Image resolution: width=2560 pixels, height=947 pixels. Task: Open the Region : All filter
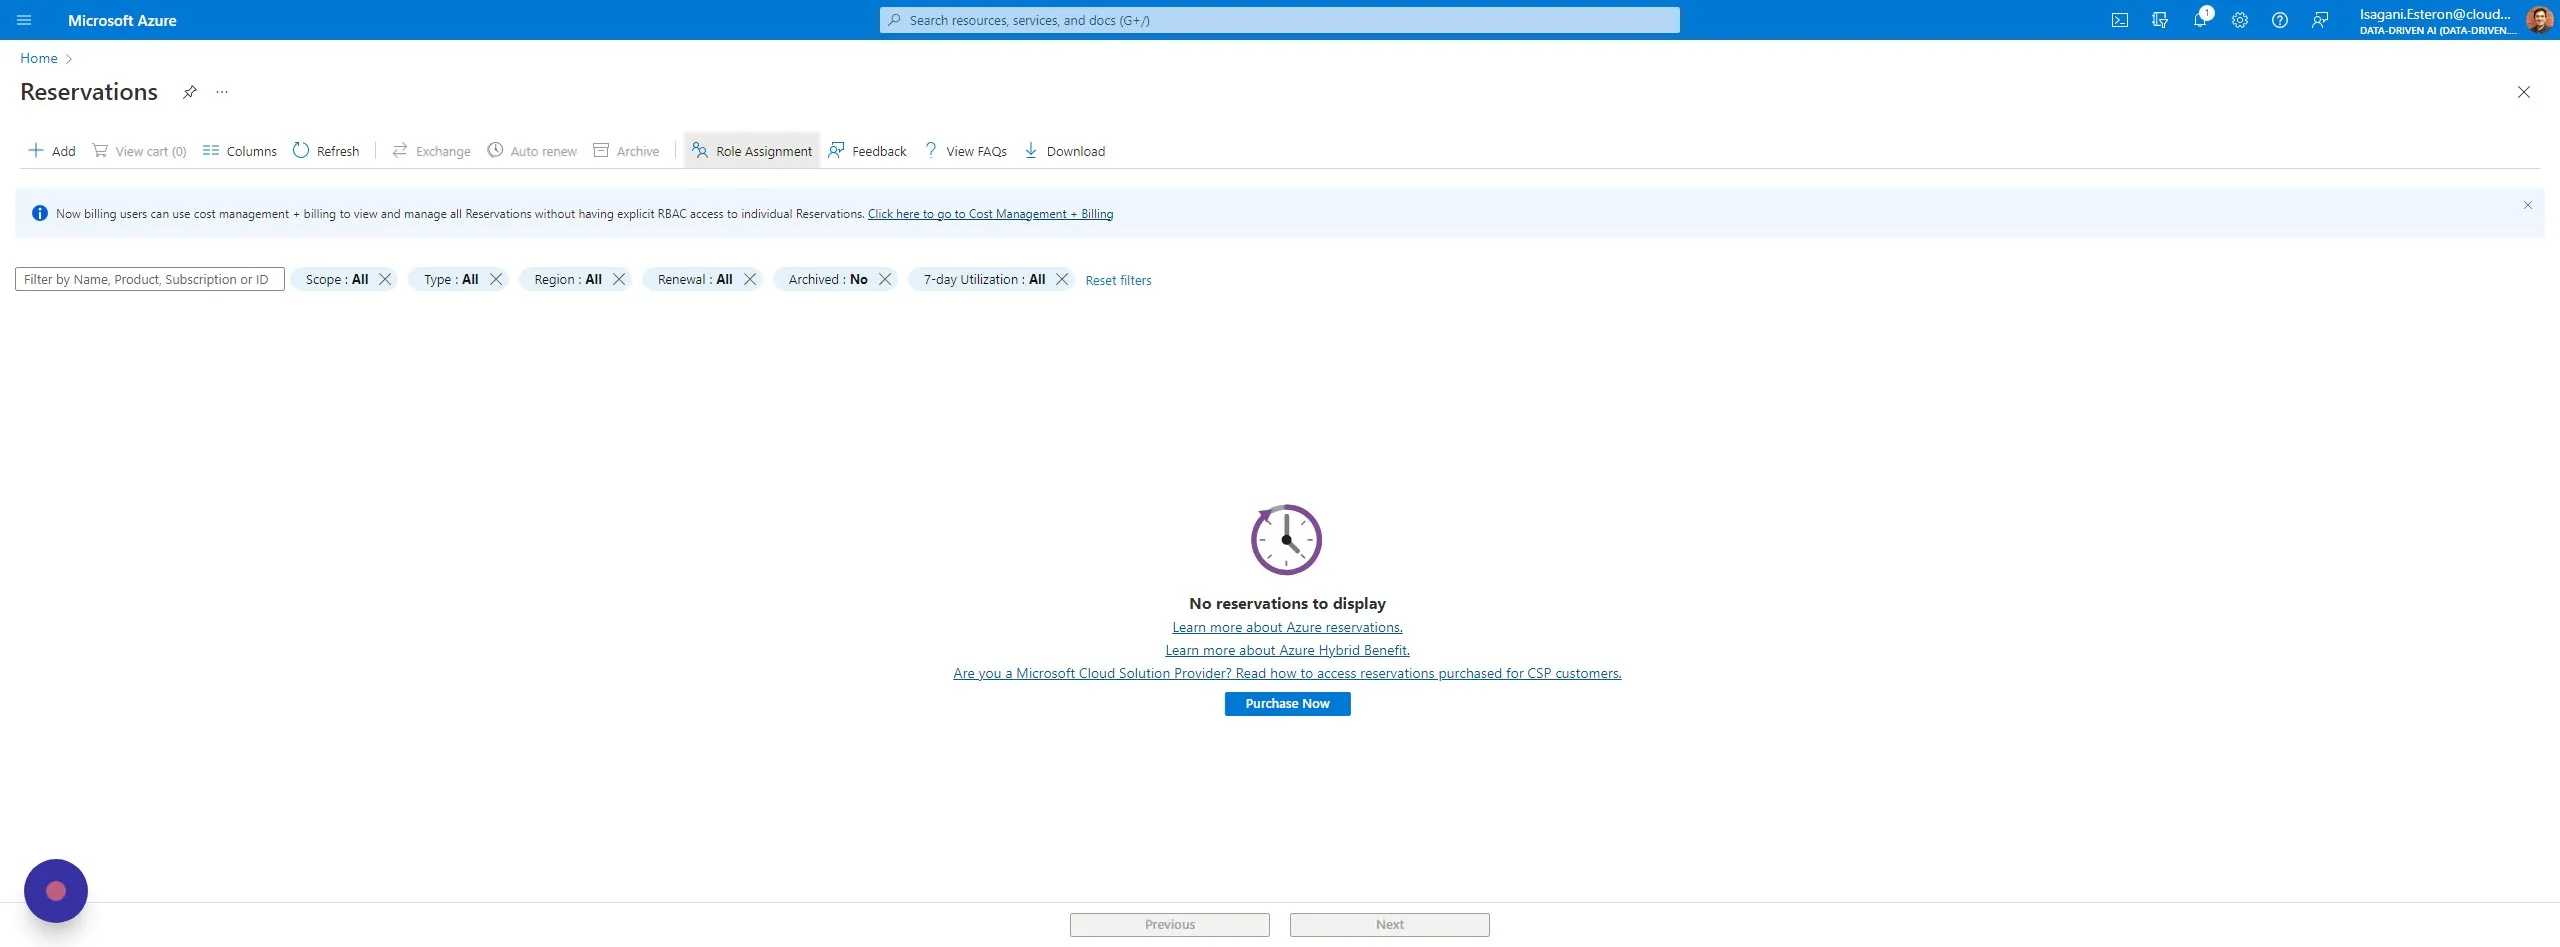click(x=568, y=279)
